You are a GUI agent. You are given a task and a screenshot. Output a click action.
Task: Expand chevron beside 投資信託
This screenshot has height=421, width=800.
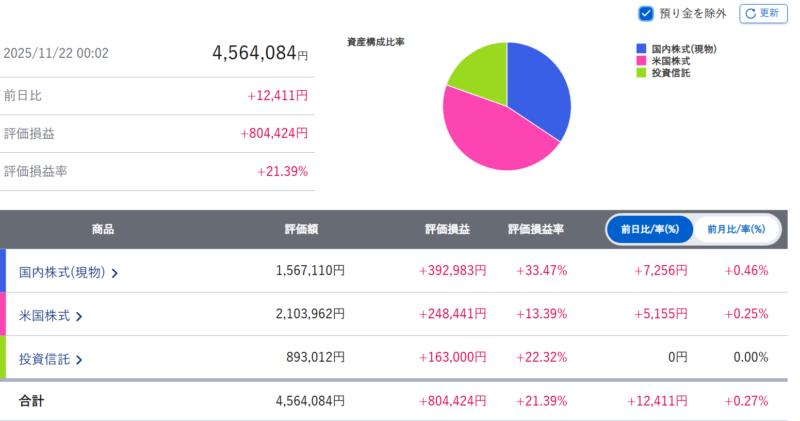coord(79,361)
